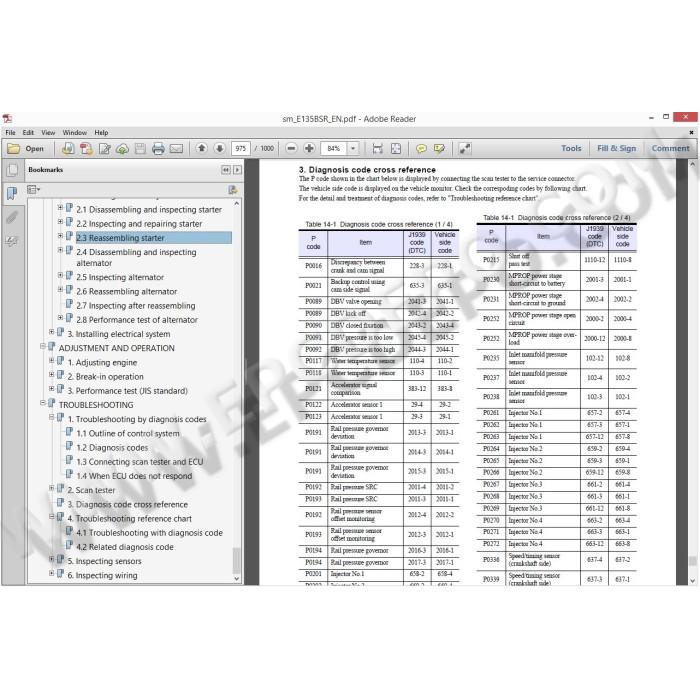Open bookmark 2. Break-in operation
The width and height of the screenshot is (700, 700).
[x=105, y=377]
